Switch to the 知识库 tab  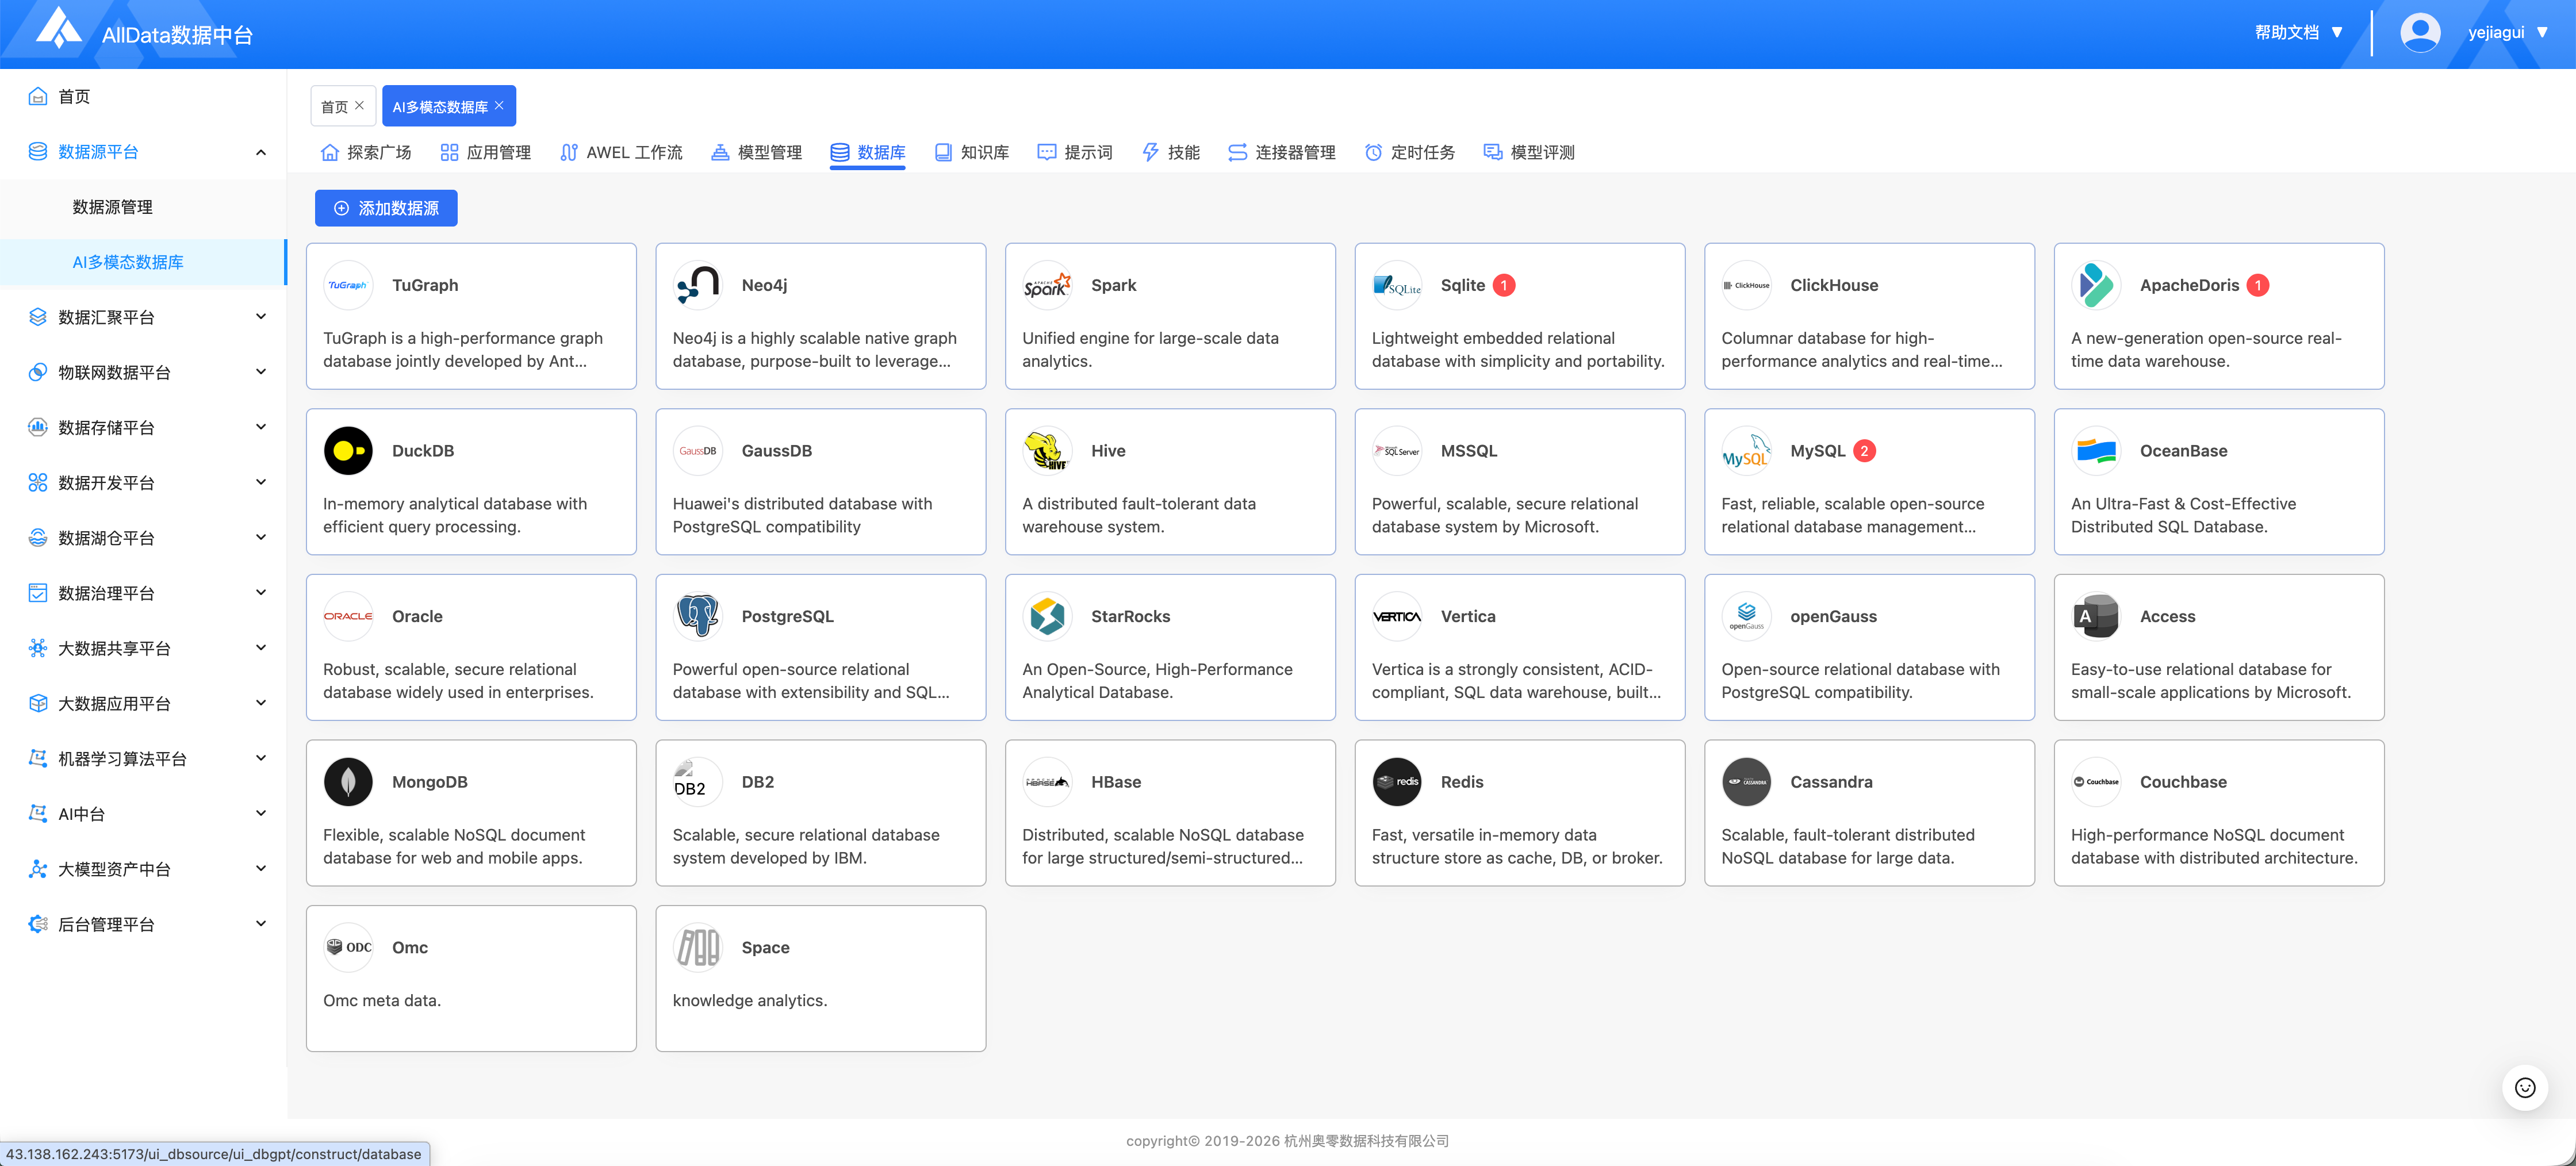click(x=971, y=152)
